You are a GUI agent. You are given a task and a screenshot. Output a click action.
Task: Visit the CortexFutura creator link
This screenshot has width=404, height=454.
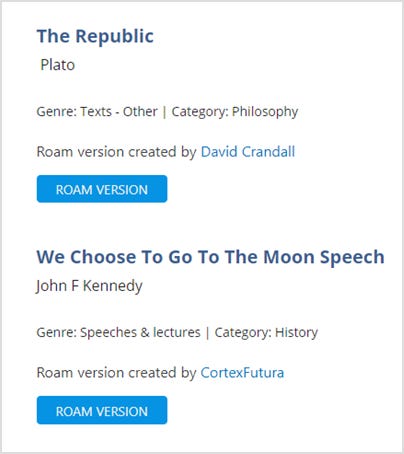click(242, 373)
